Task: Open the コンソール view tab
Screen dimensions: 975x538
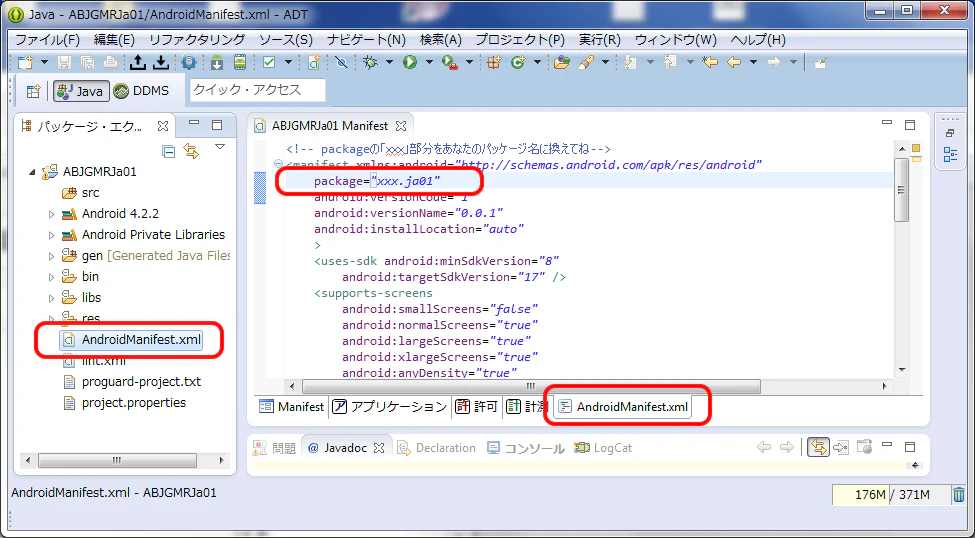Action: [x=525, y=448]
